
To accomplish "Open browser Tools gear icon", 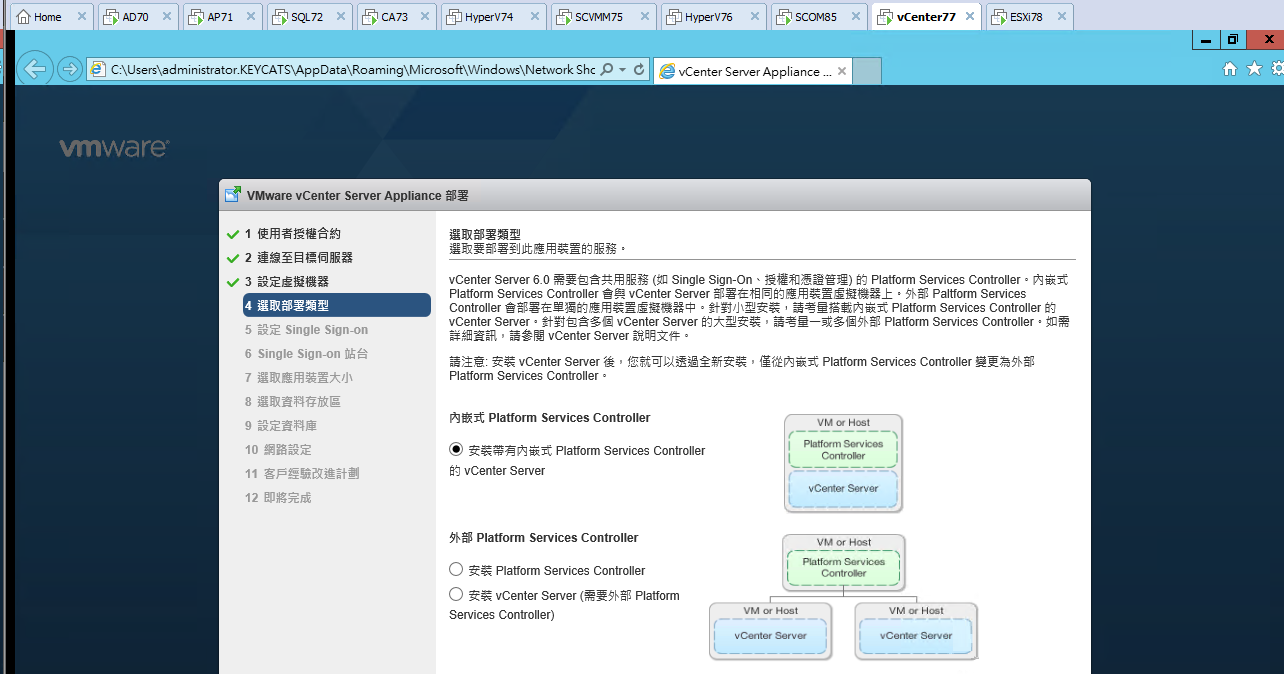I will tap(1277, 69).
